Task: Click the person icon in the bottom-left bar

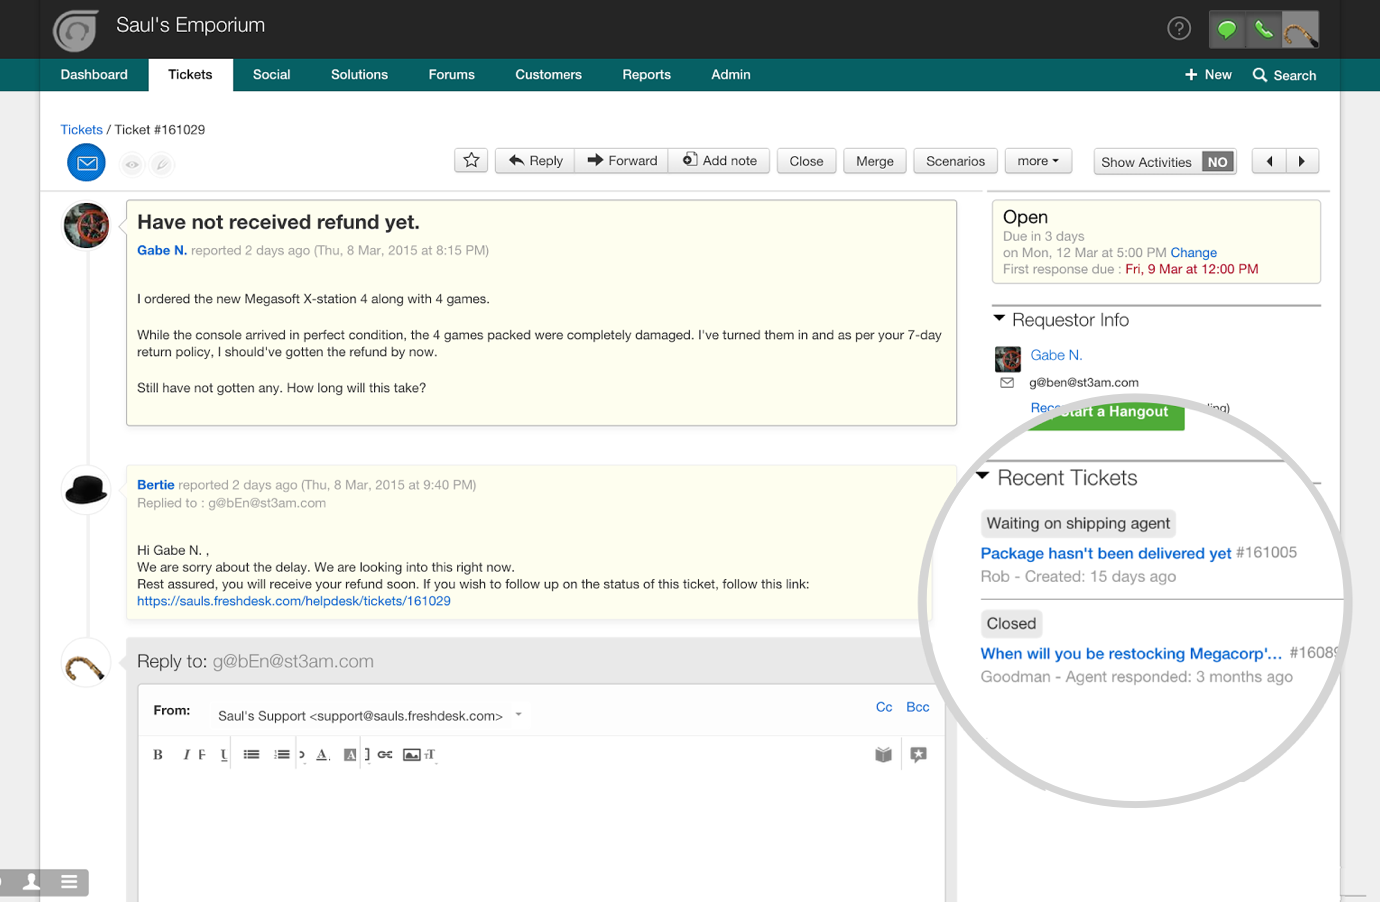Action: pos(32,881)
